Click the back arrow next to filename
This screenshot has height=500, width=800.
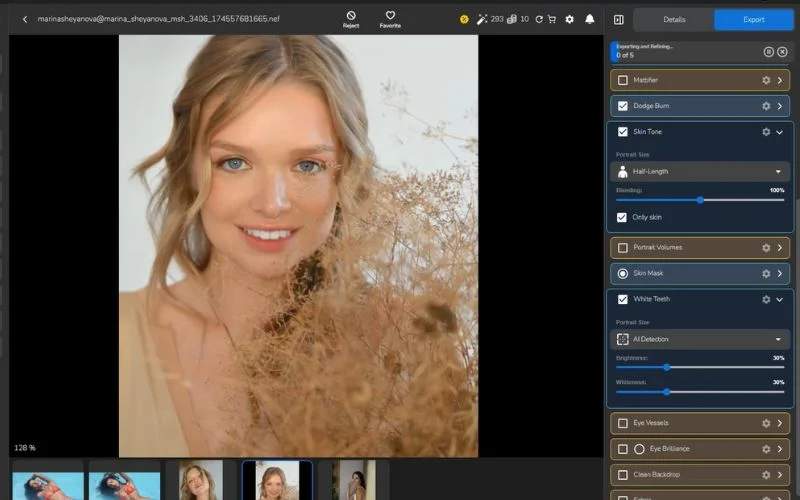tap(25, 19)
